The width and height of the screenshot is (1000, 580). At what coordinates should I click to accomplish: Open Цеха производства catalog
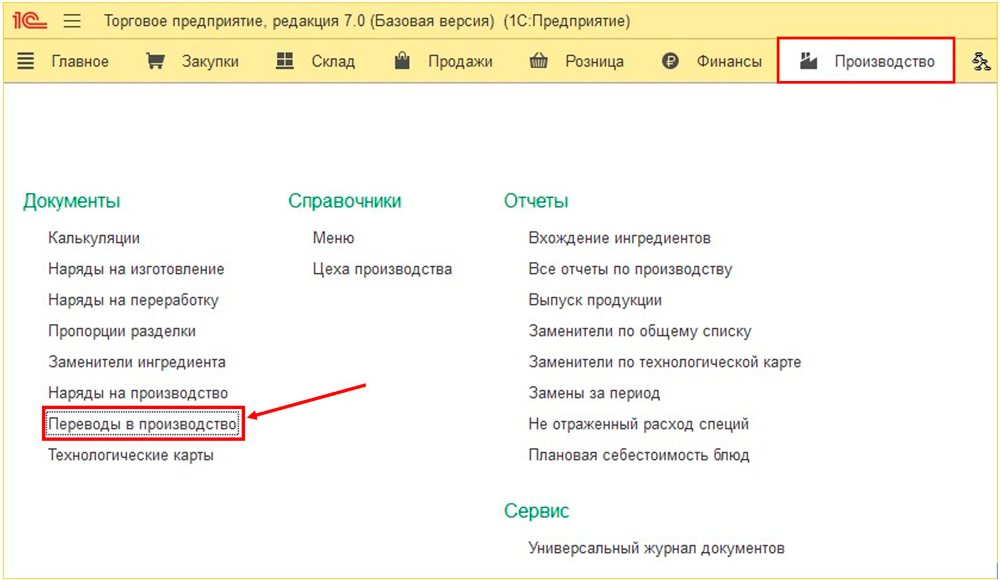point(382,269)
